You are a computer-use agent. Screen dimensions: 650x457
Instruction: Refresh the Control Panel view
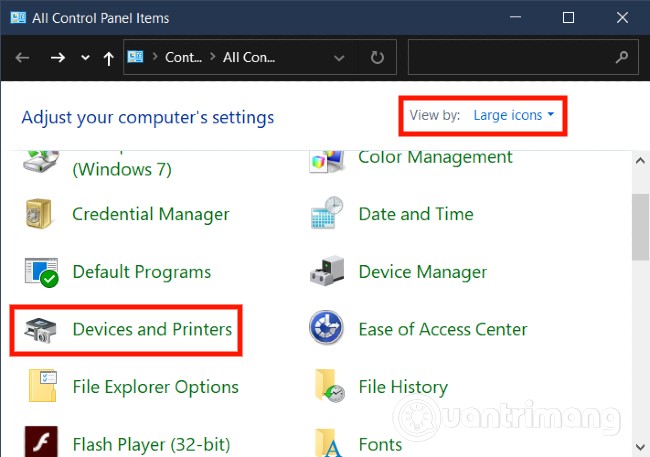point(377,57)
